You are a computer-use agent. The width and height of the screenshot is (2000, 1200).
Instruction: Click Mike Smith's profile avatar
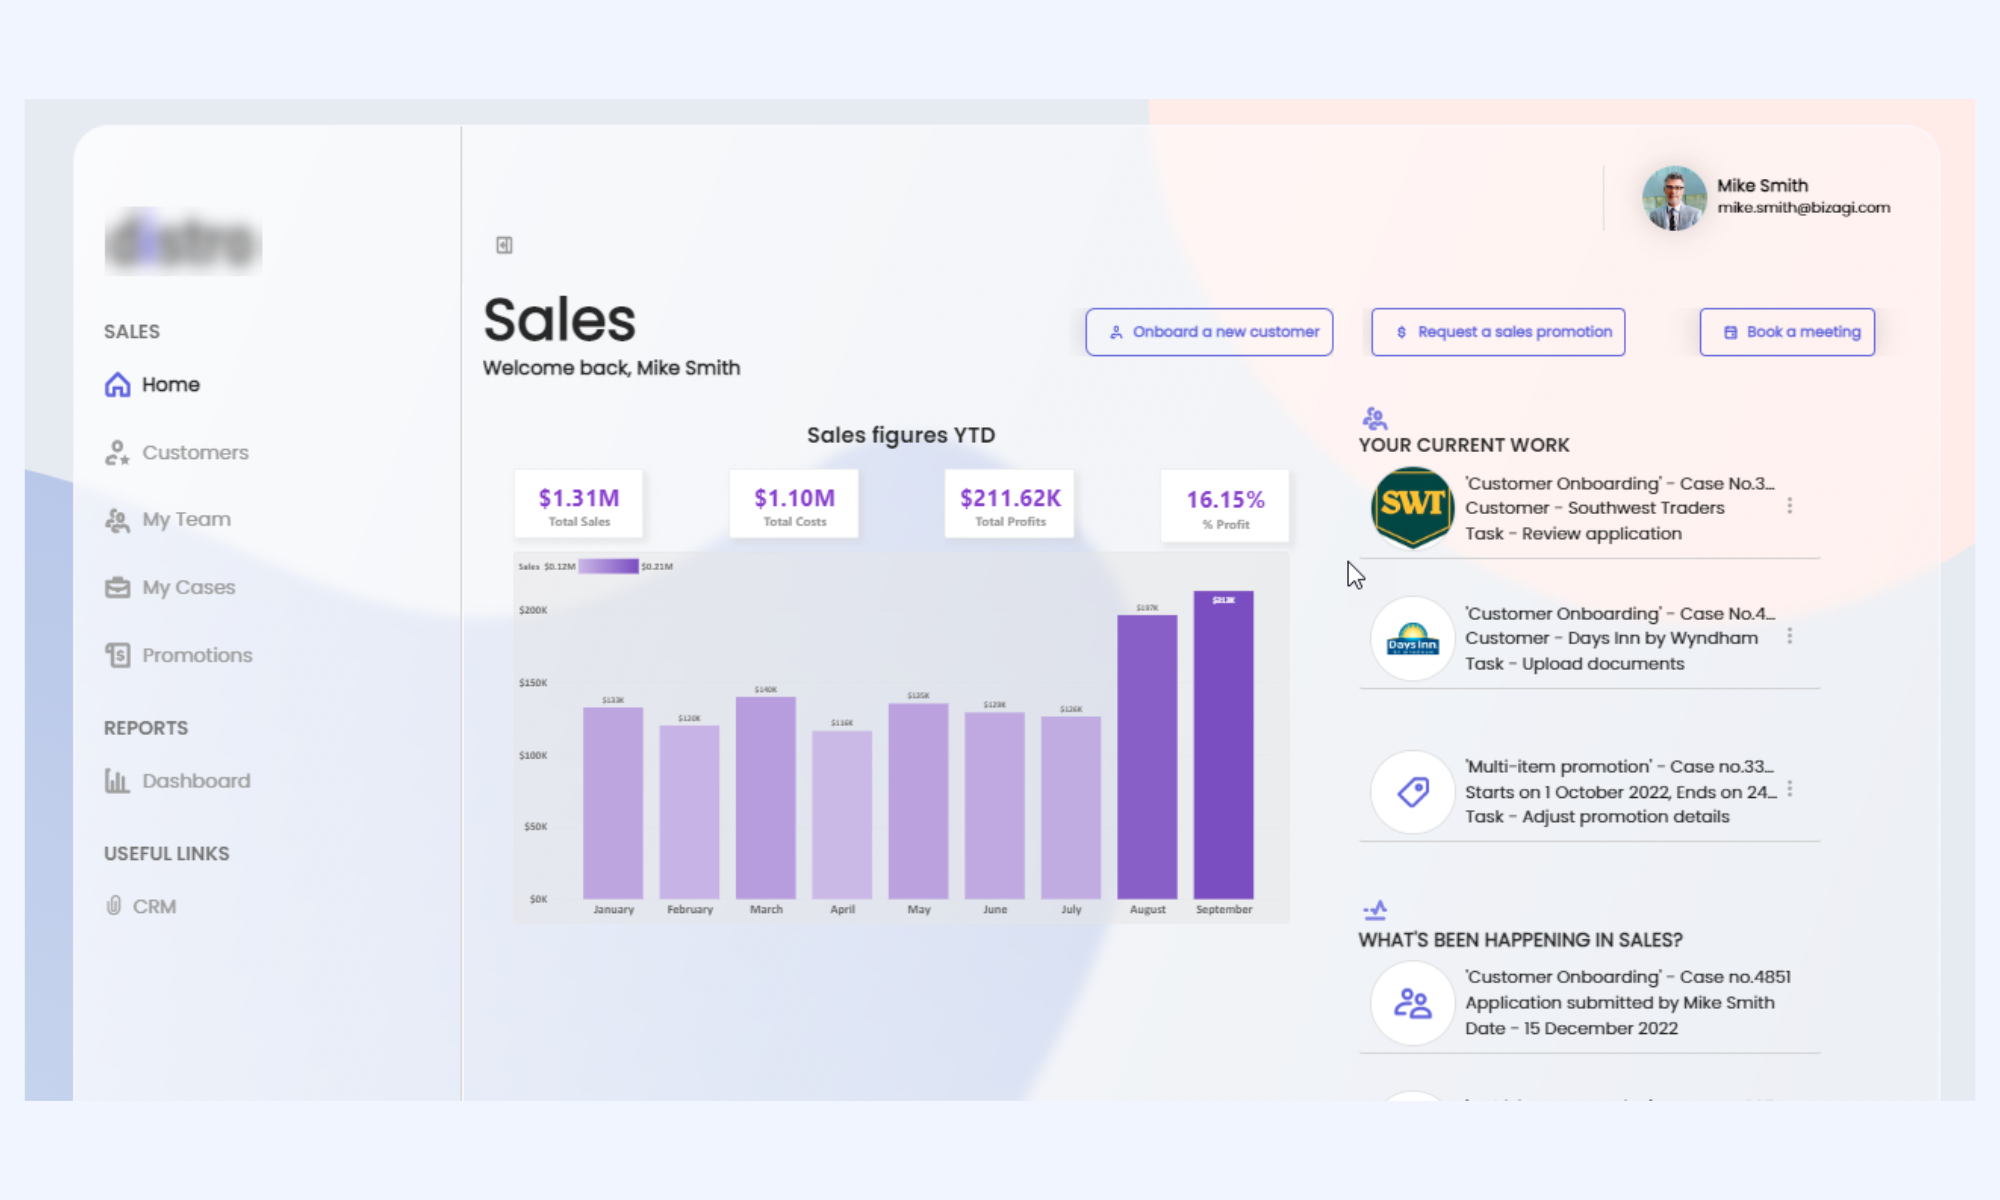tap(1674, 198)
